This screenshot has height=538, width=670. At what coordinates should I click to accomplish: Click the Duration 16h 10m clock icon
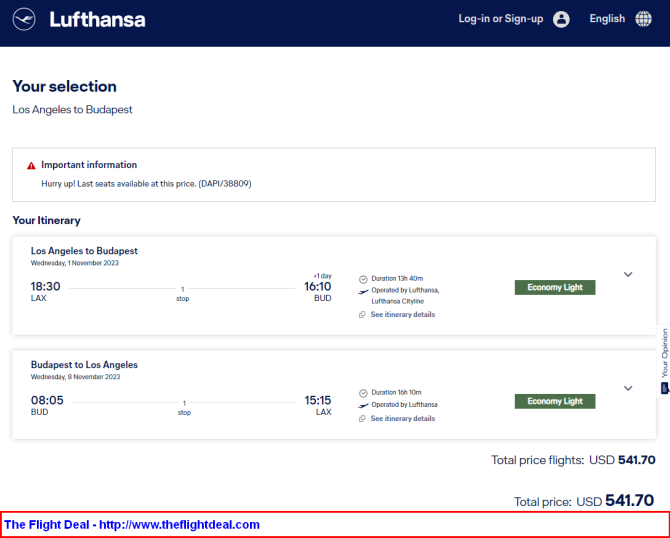pos(363,393)
